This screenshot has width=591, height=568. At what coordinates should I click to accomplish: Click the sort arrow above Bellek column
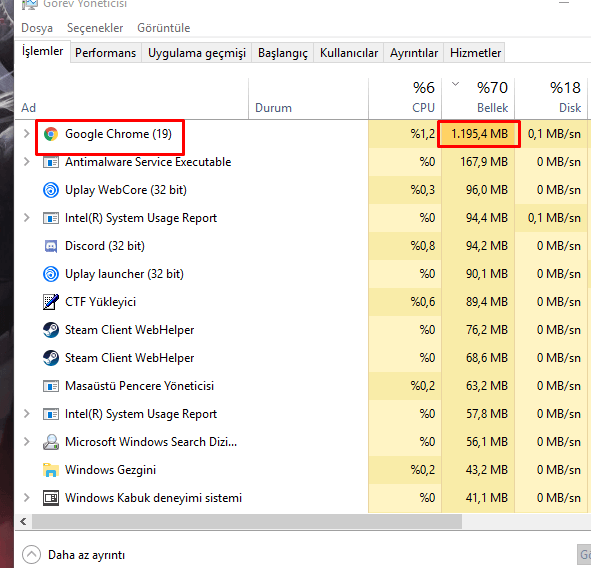coord(456,84)
